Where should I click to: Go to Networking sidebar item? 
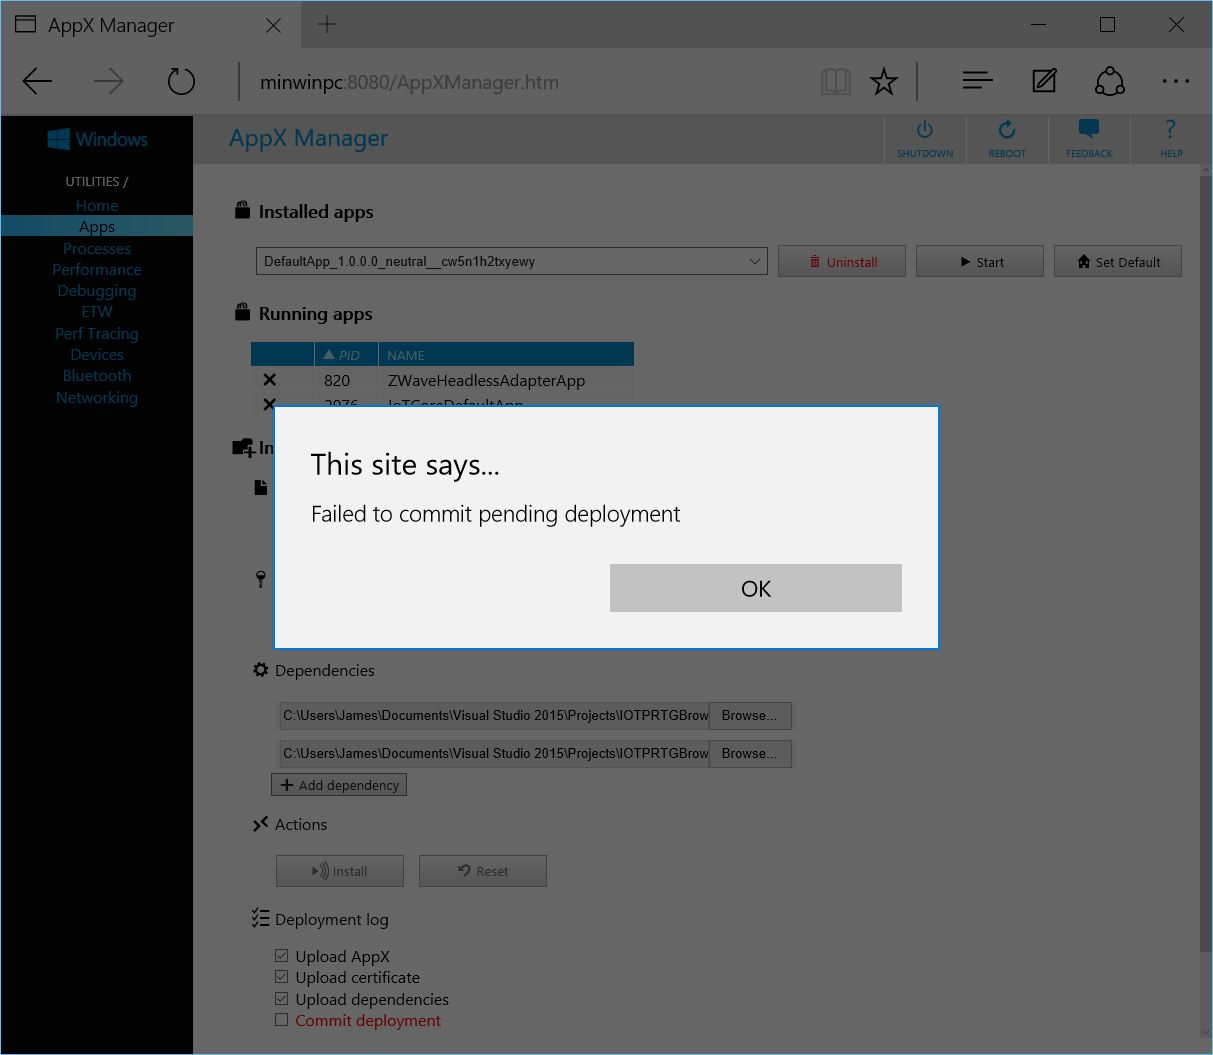coord(97,397)
